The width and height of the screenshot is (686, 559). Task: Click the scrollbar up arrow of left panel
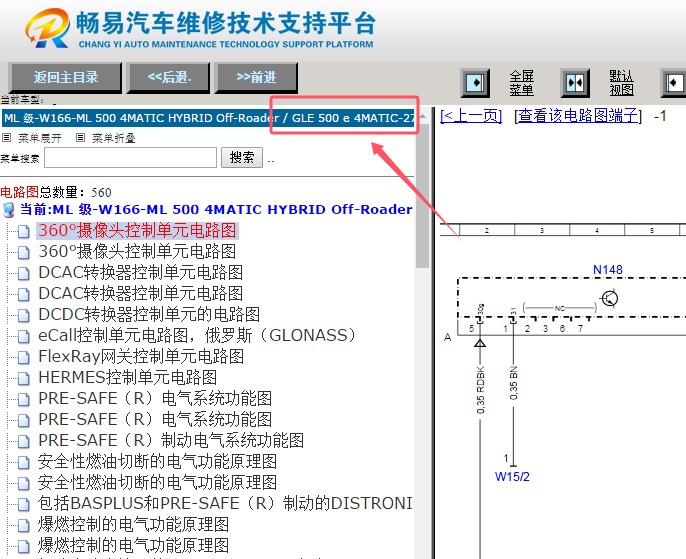(x=423, y=116)
